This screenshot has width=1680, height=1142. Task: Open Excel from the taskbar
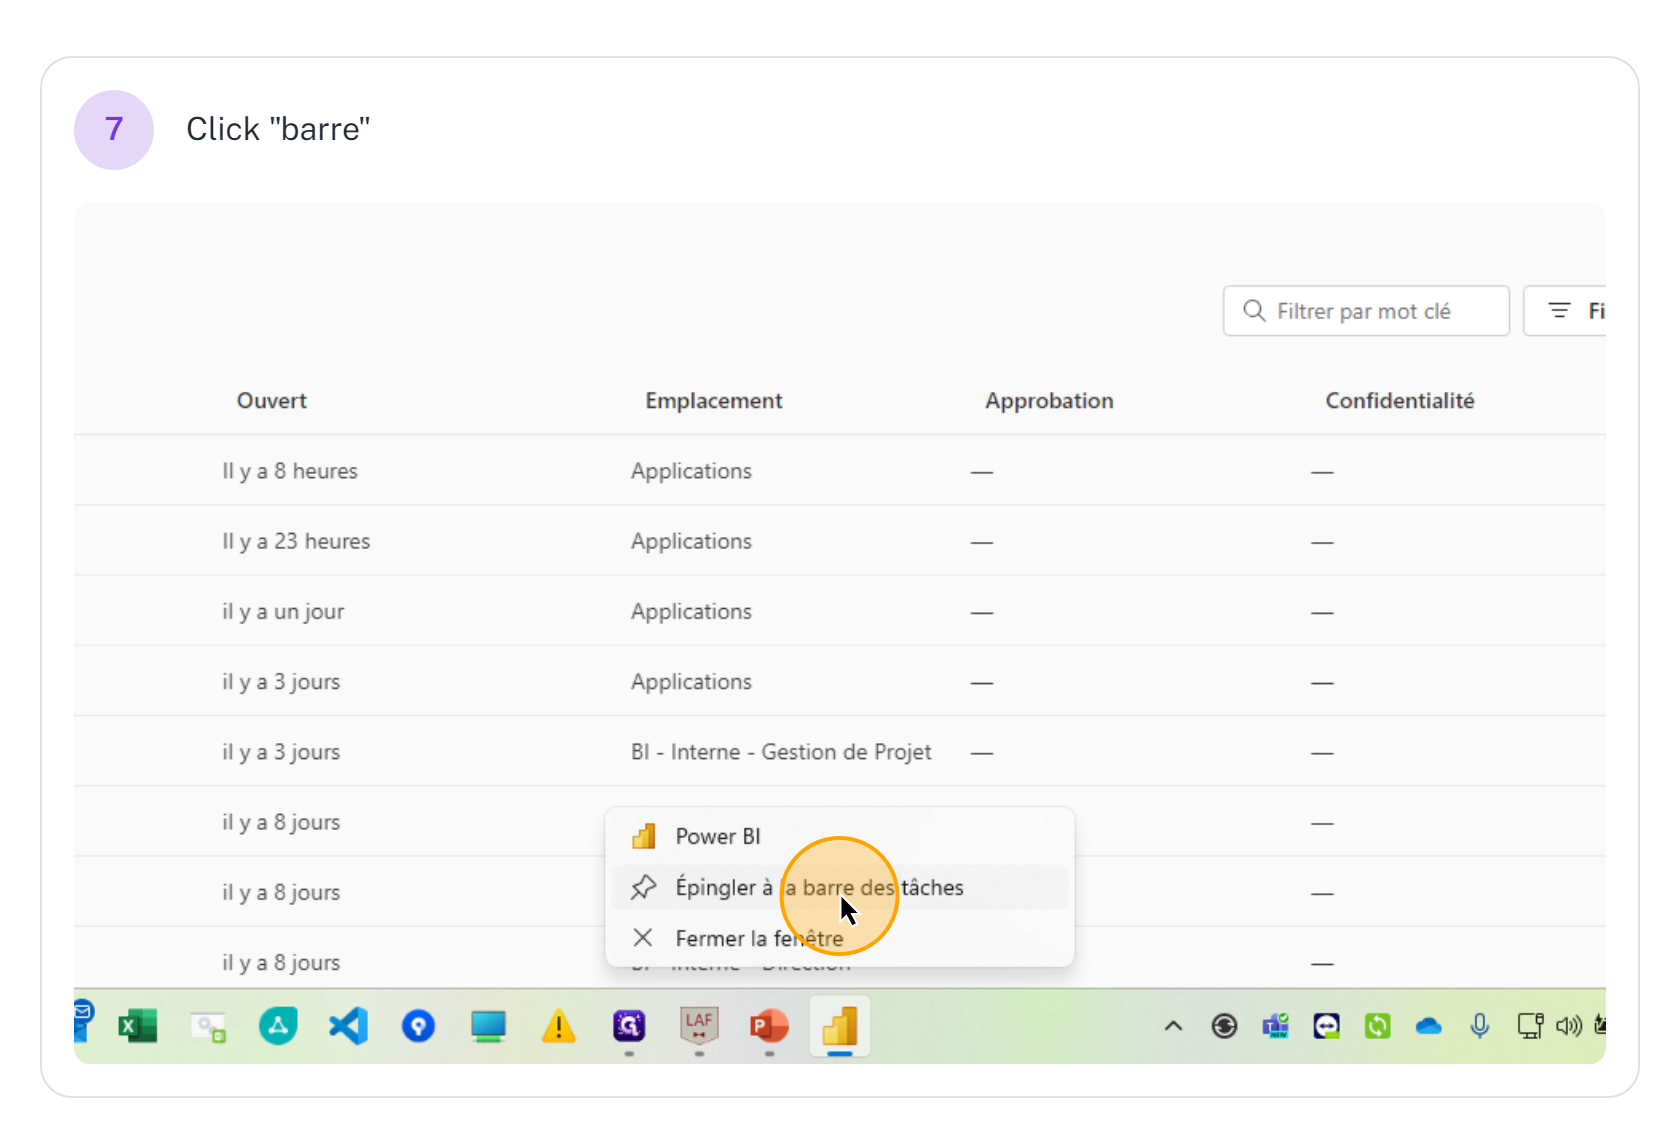(x=138, y=1026)
